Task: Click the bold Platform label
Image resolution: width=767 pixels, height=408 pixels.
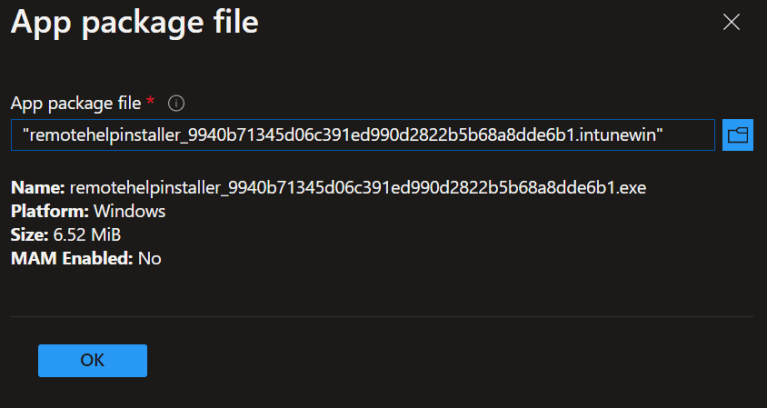Action: tap(46, 212)
